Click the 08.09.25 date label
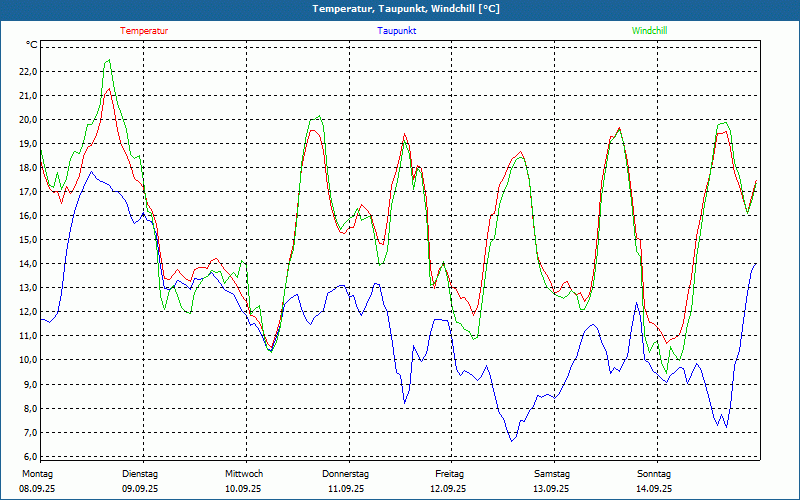Image resolution: width=800 pixels, height=500 pixels. [37, 489]
